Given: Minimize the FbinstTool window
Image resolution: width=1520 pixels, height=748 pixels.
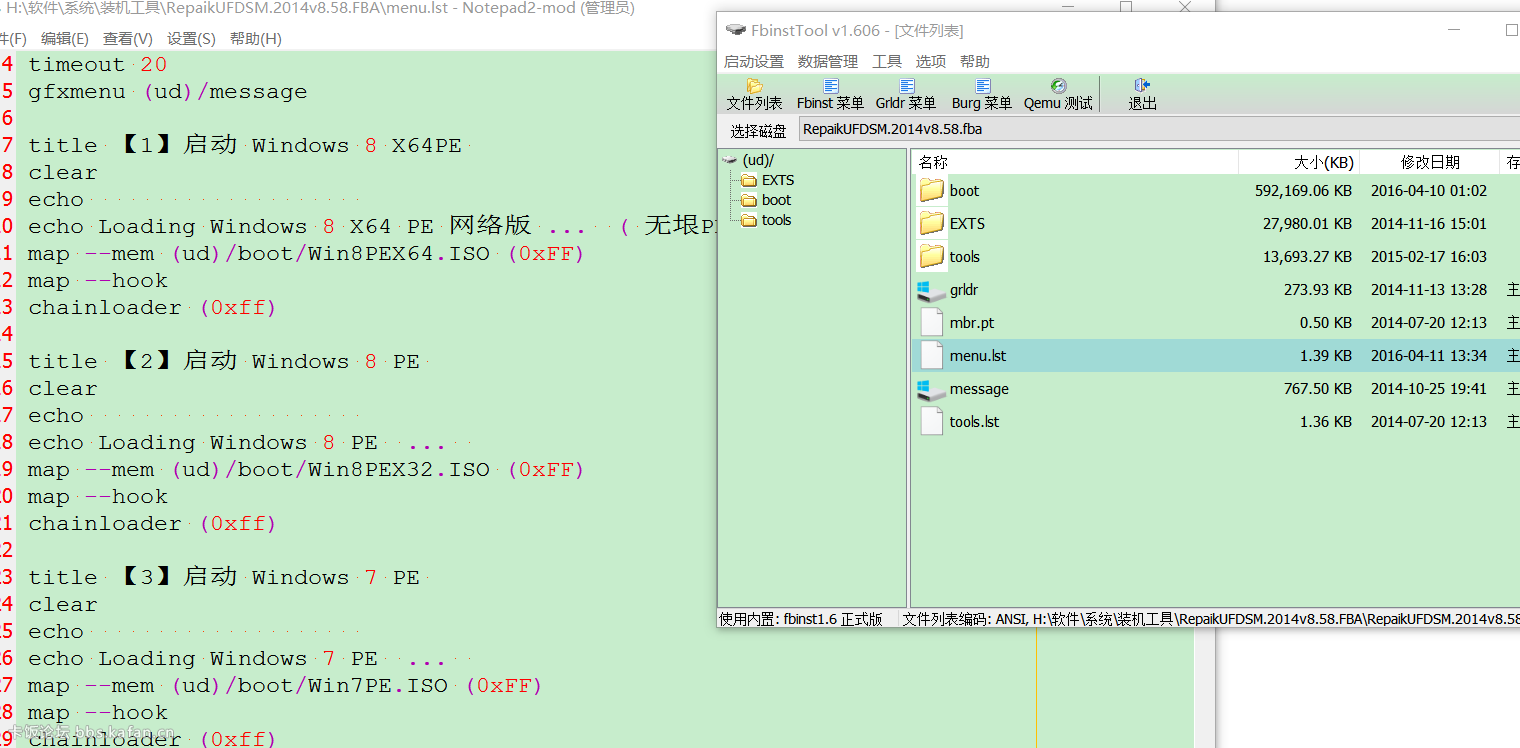Looking at the screenshot, I should click(1455, 30).
